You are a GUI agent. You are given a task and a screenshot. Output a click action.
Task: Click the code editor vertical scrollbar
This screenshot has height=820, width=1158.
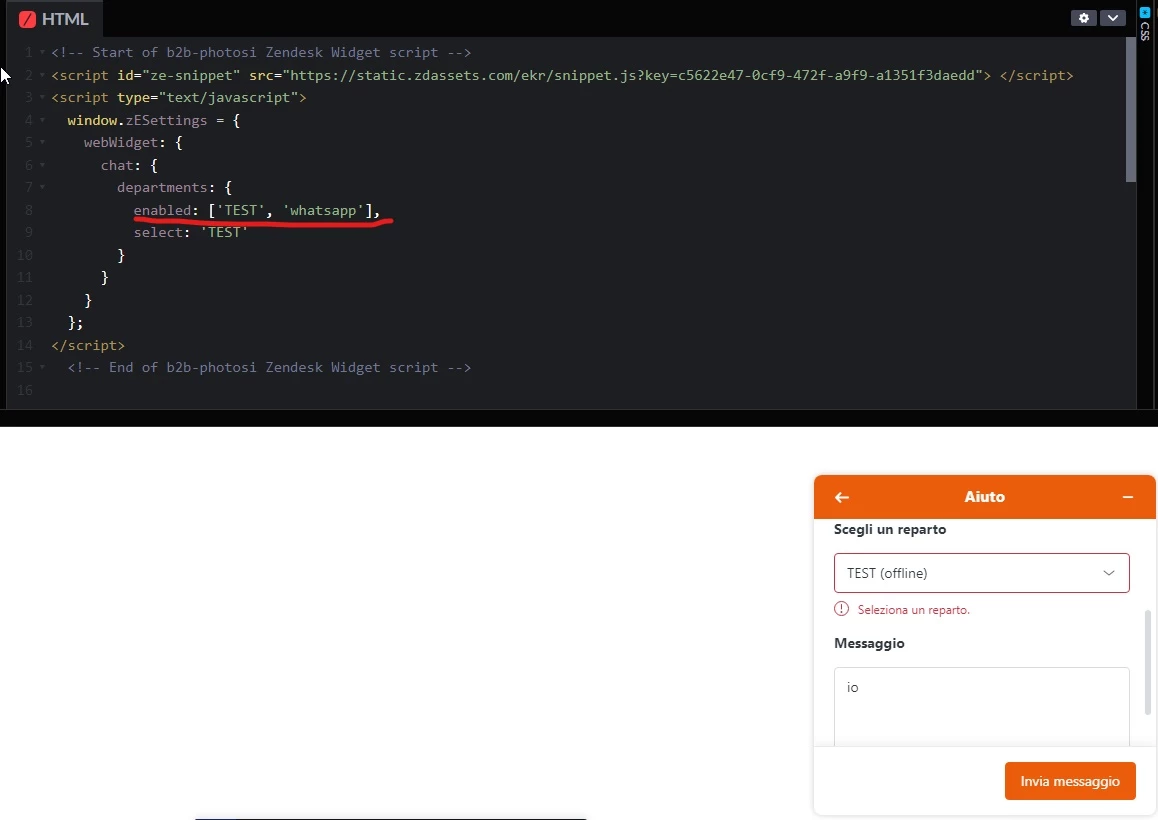[x=1130, y=109]
